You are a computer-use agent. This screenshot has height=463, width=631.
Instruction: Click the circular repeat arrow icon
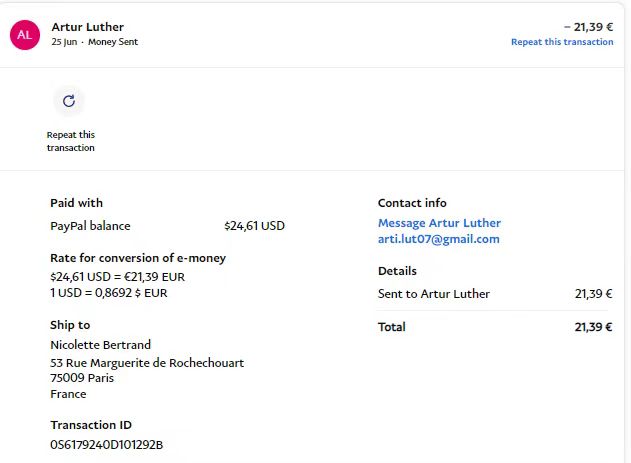[69, 101]
